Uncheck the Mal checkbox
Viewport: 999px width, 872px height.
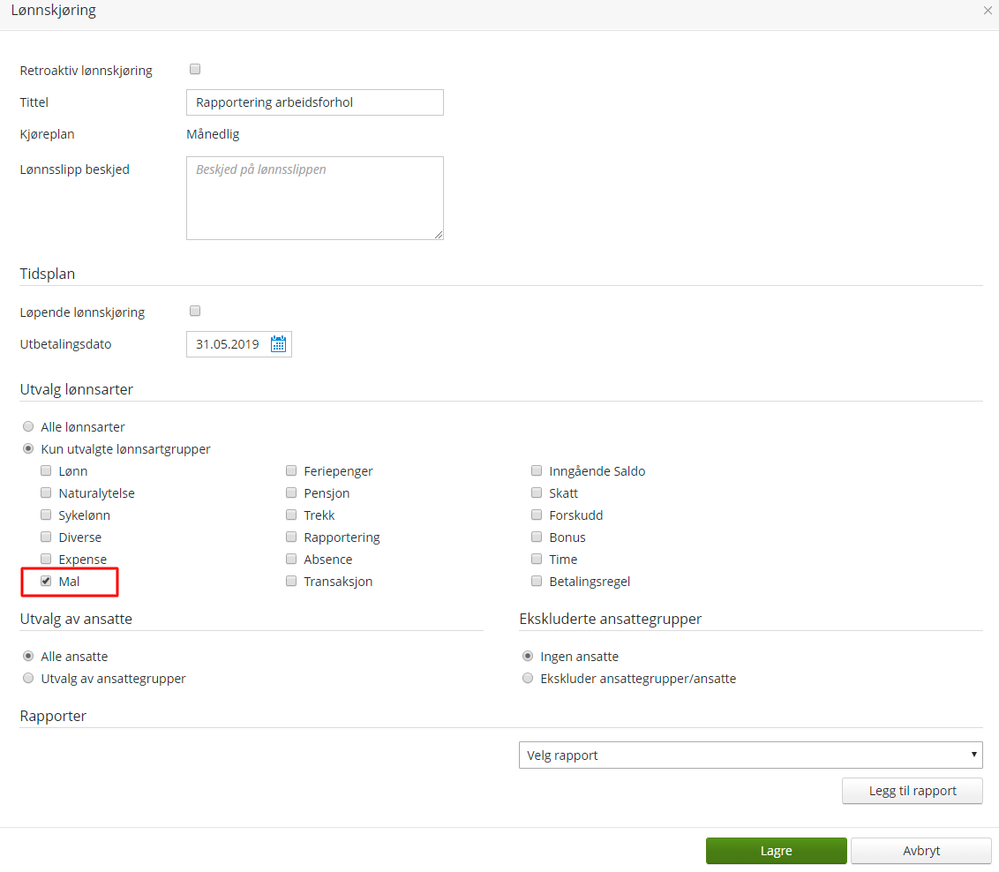click(46, 581)
